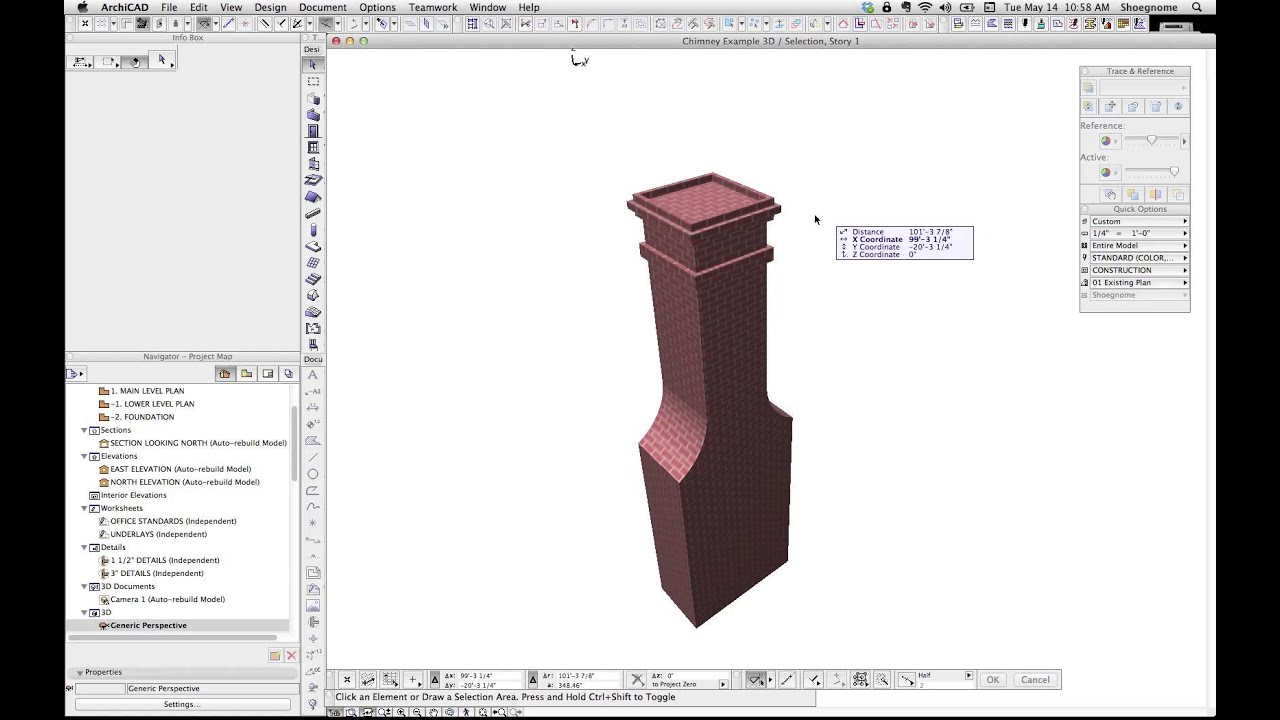Open the Options menu
This screenshot has height=720, width=1280.
[377, 8]
